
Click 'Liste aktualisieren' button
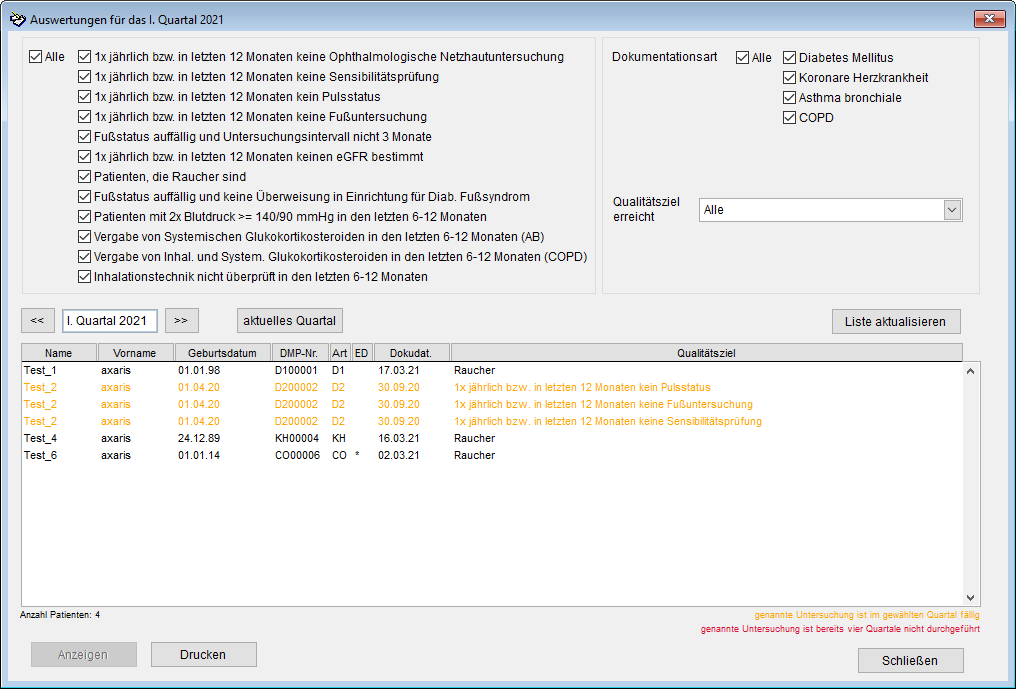[x=896, y=321]
